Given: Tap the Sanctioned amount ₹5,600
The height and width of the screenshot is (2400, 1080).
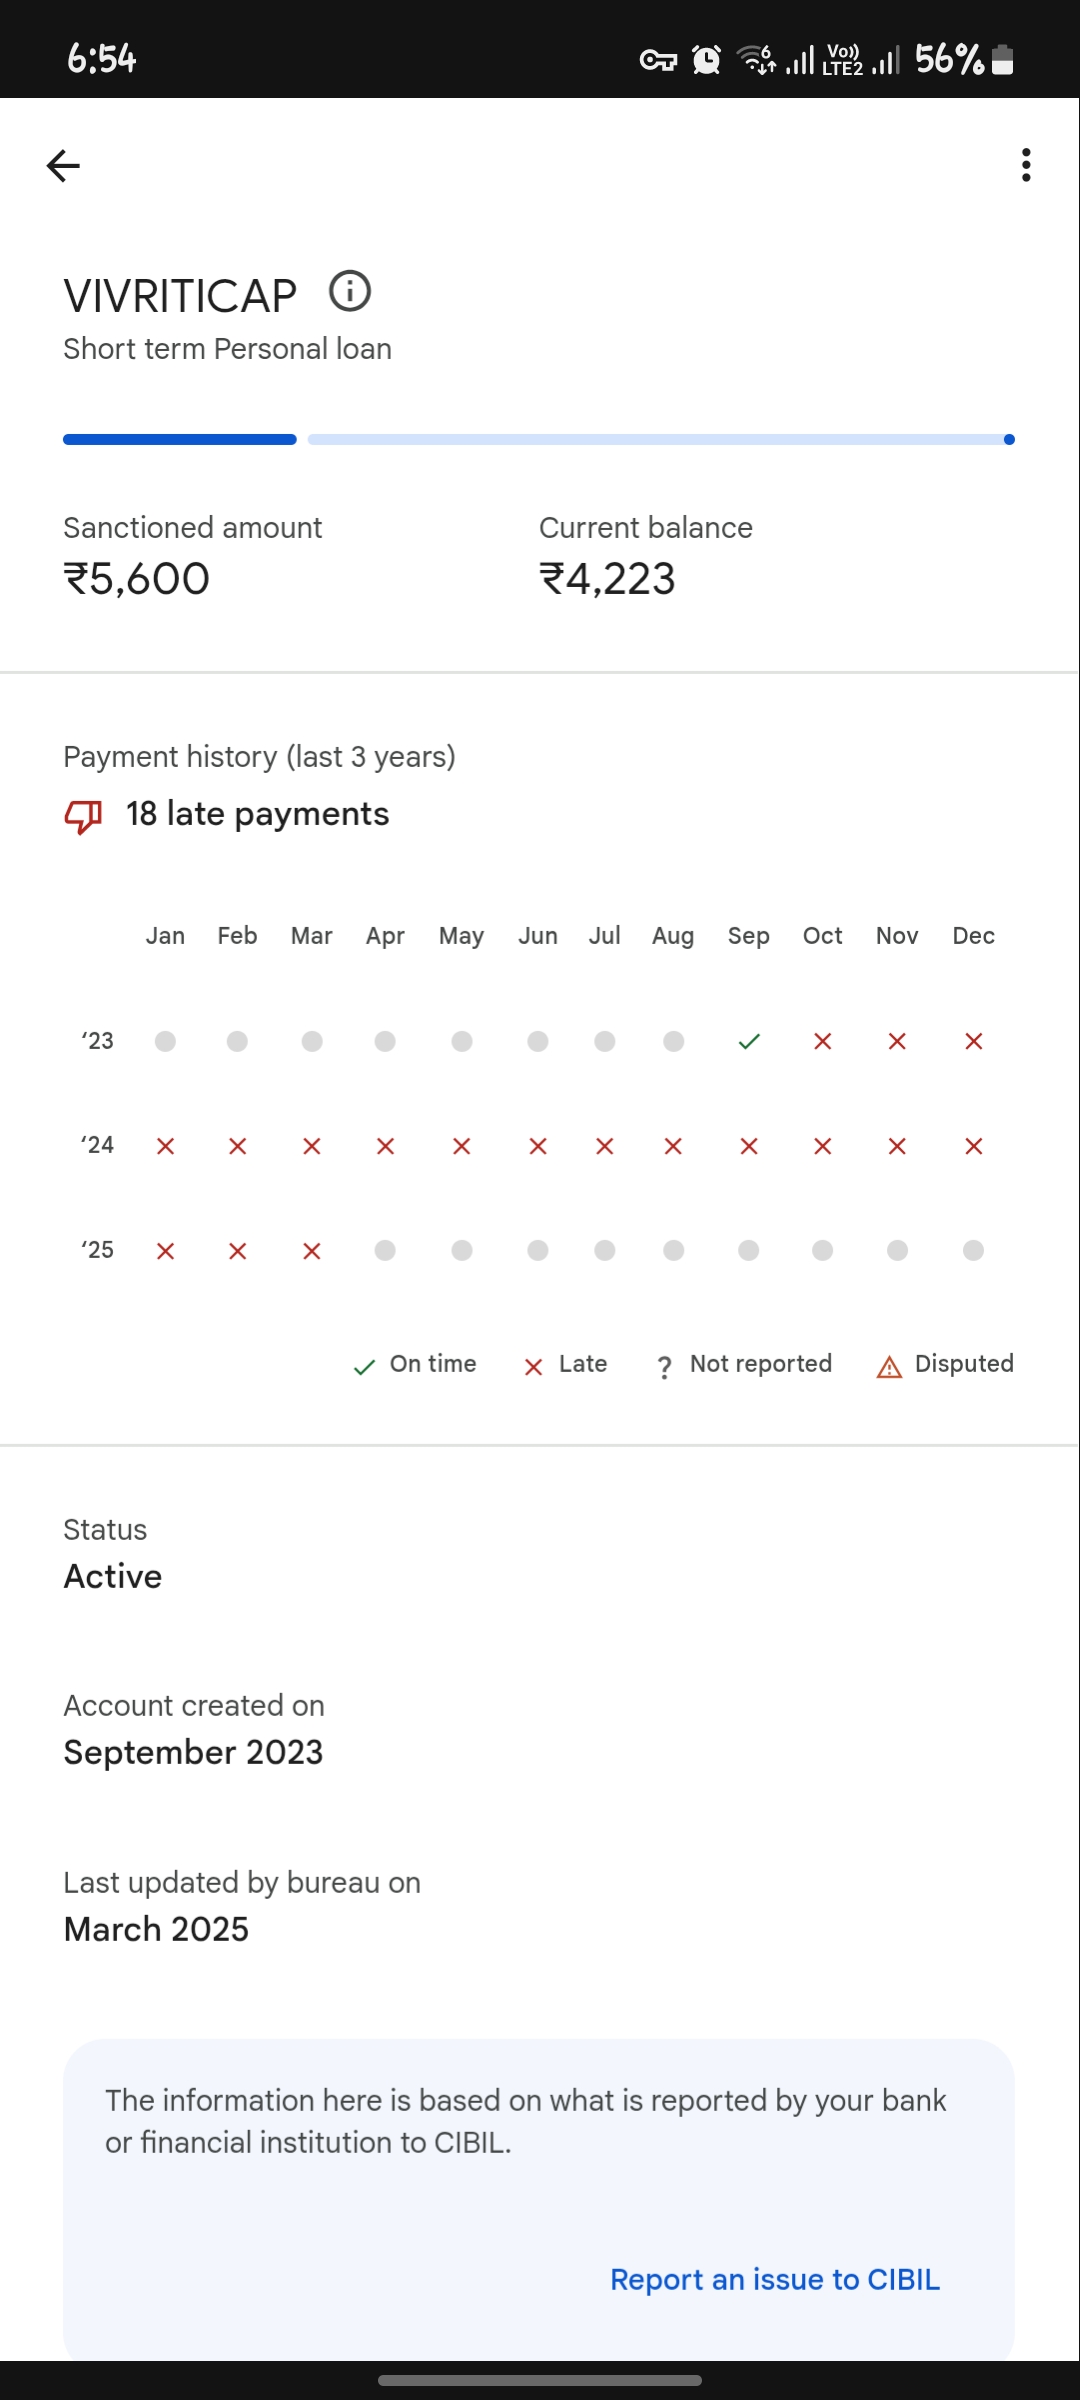Looking at the screenshot, I should [137, 579].
